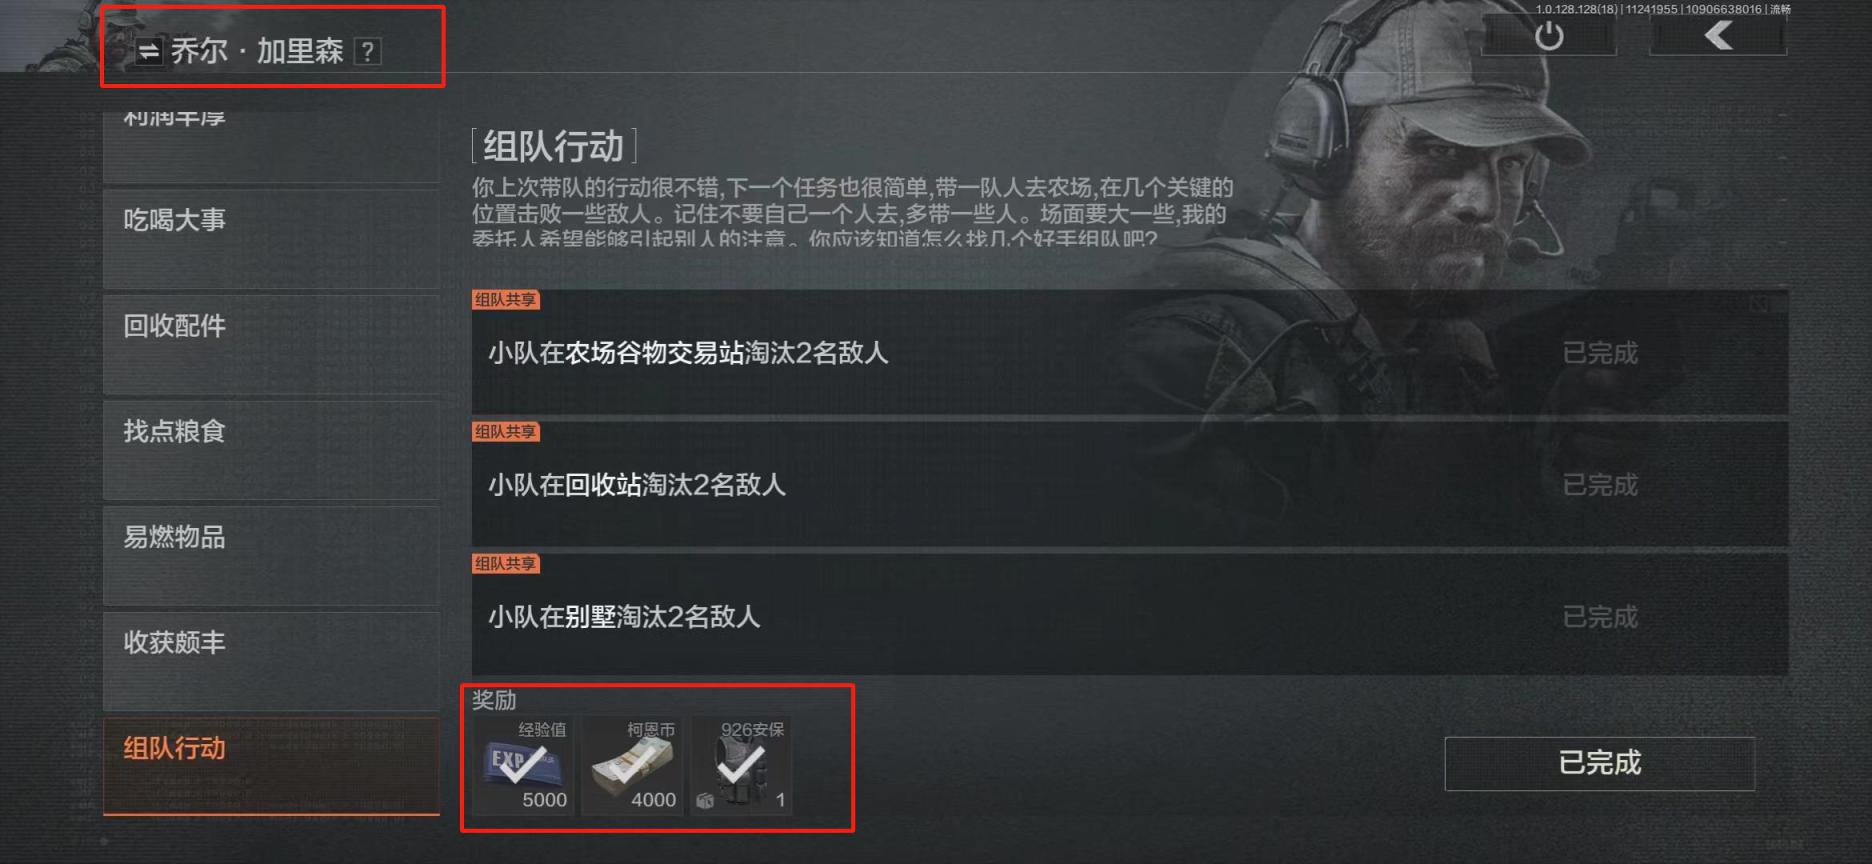Select the 回收配件 quest
Screen dimensions: 1872x864
point(271,344)
